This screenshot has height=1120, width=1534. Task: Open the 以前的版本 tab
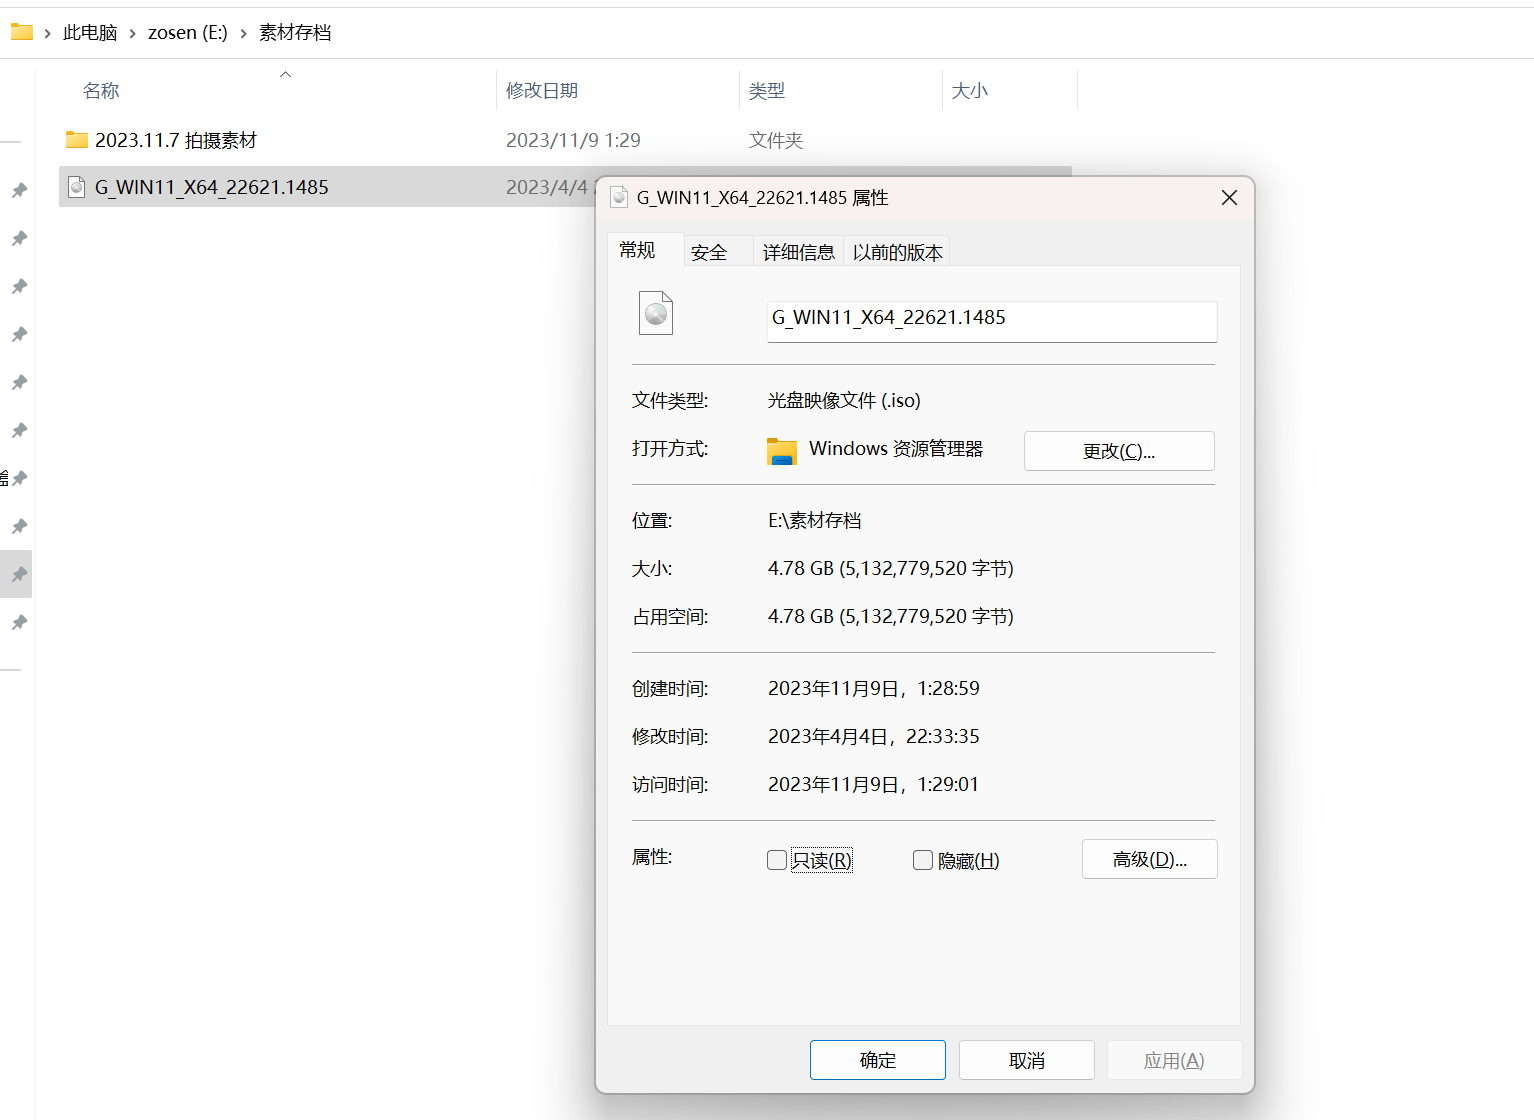pos(897,252)
